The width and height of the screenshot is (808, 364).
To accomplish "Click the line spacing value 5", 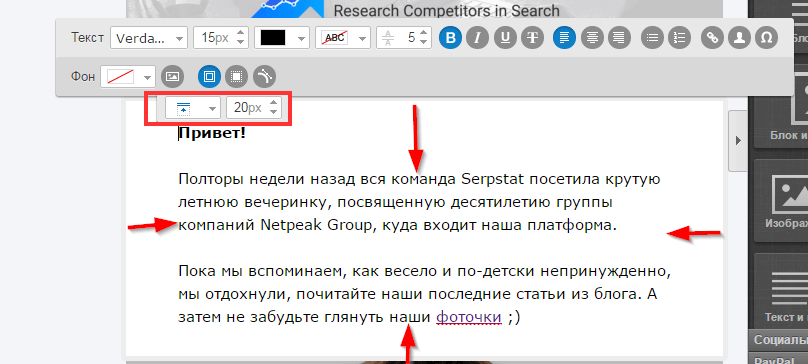I will pos(410,38).
